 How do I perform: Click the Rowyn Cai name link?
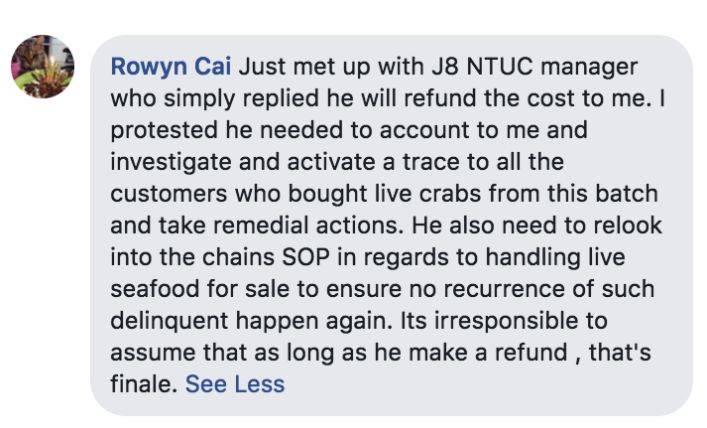172,67
